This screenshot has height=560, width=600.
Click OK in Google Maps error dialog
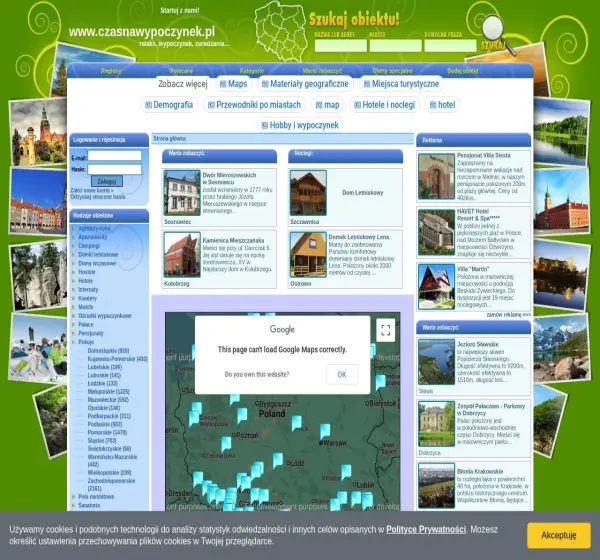342,374
